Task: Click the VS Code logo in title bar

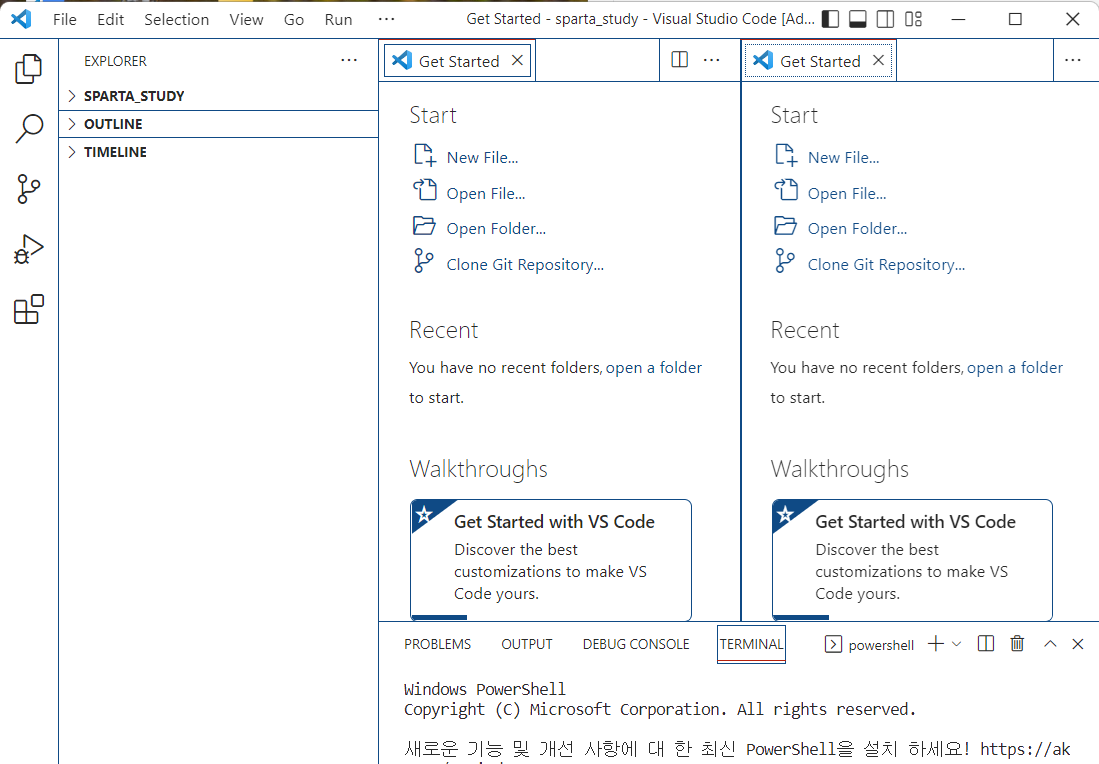Action: point(21,19)
